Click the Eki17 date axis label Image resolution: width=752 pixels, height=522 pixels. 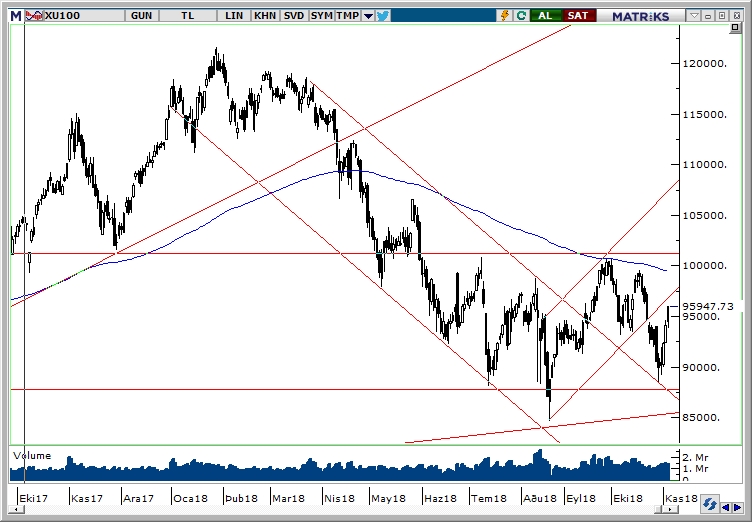[x=34, y=498]
